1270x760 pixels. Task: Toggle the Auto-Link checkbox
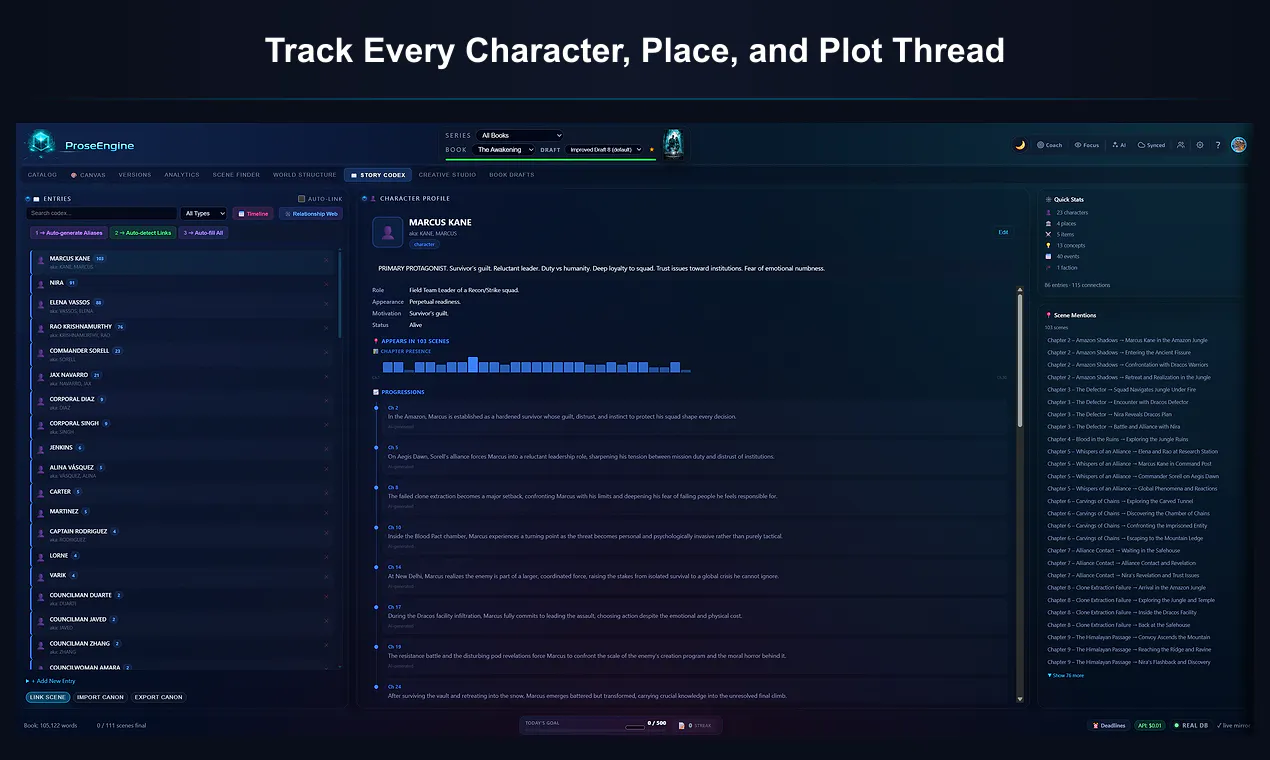[x=302, y=199]
